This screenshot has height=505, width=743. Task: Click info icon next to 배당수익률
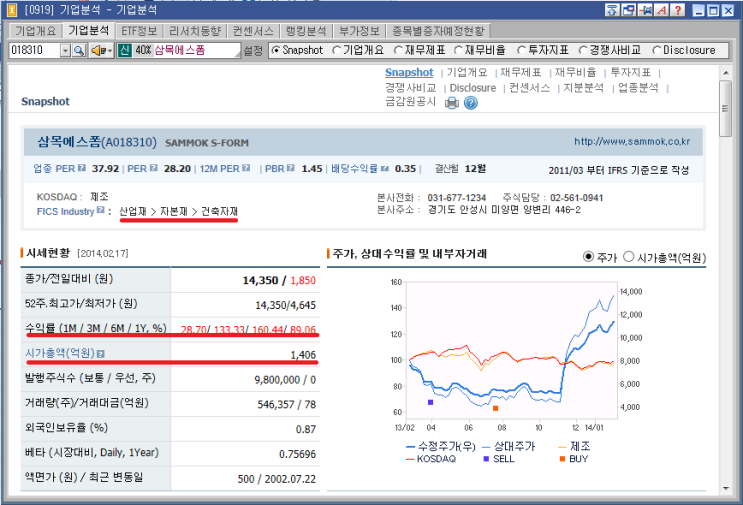384,168
